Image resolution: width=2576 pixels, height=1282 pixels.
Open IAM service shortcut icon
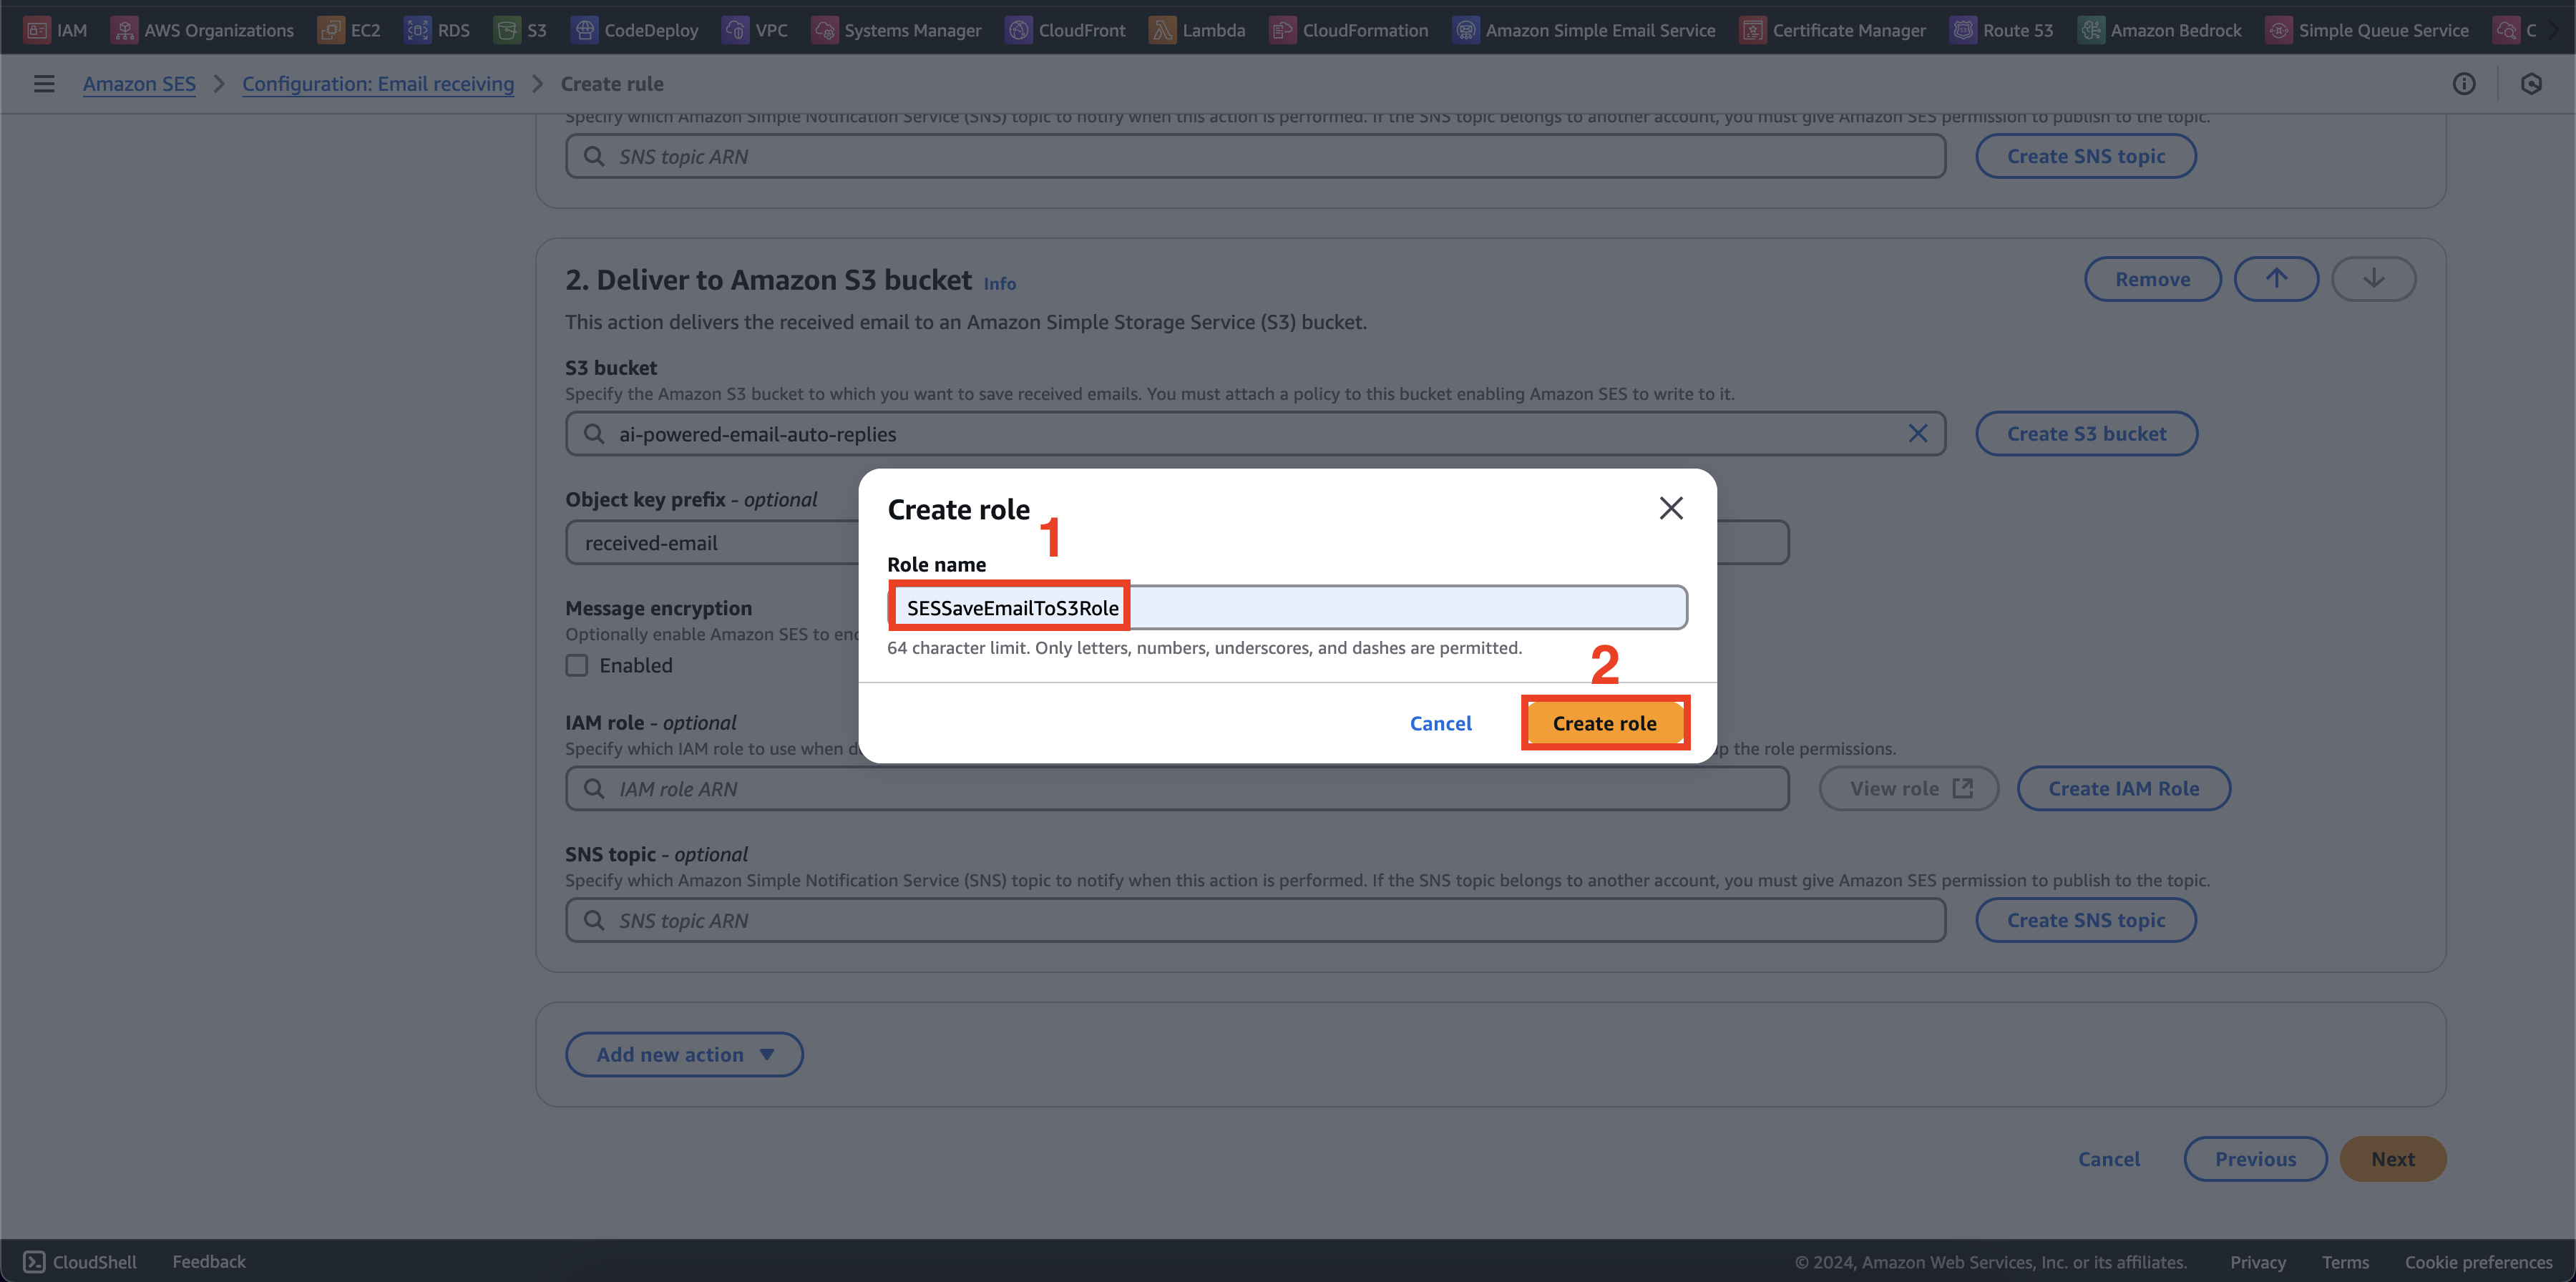pyautogui.click(x=37, y=30)
